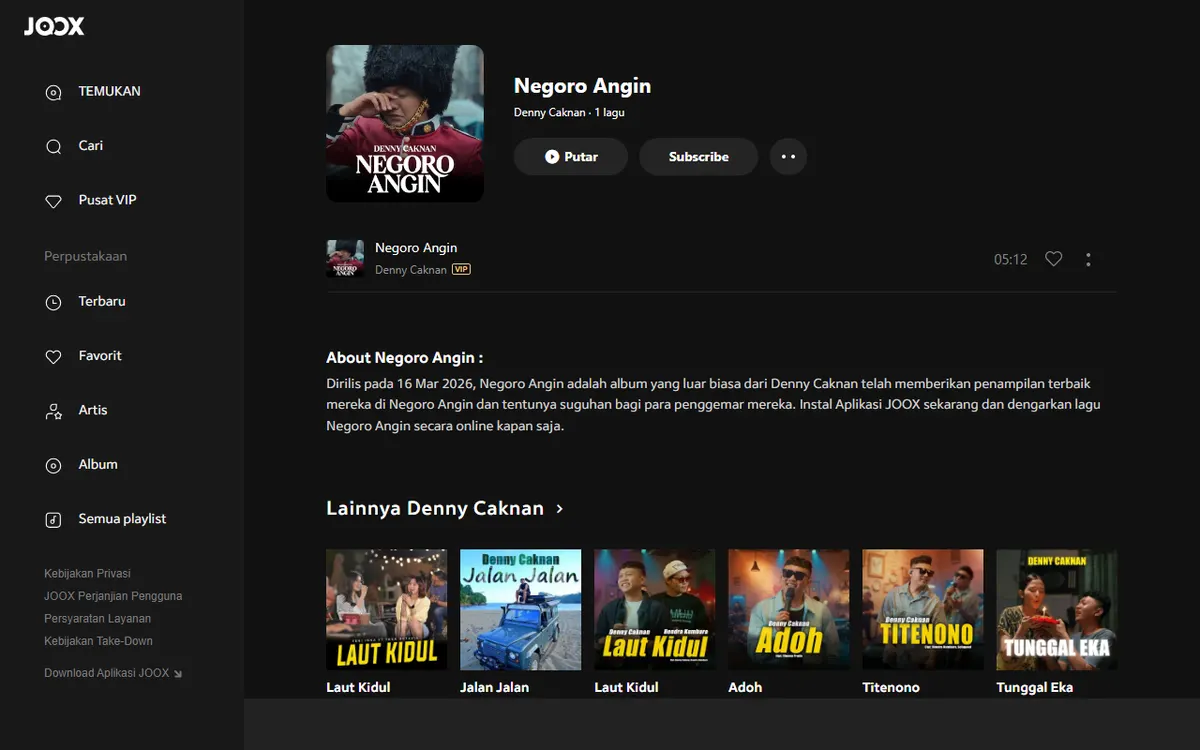The width and height of the screenshot is (1200, 750).
Task: Like the Negoro Angin track with heart
Action: [1053, 259]
